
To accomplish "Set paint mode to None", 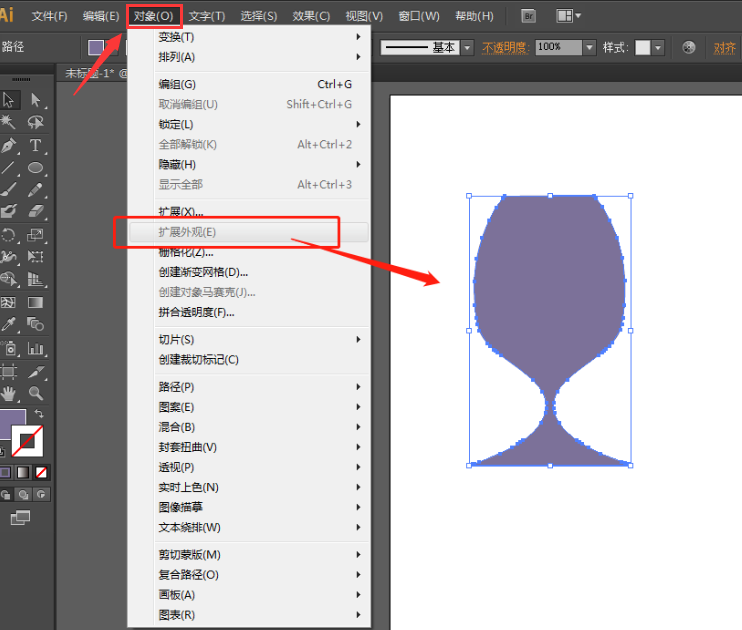I will pos(42,472).
